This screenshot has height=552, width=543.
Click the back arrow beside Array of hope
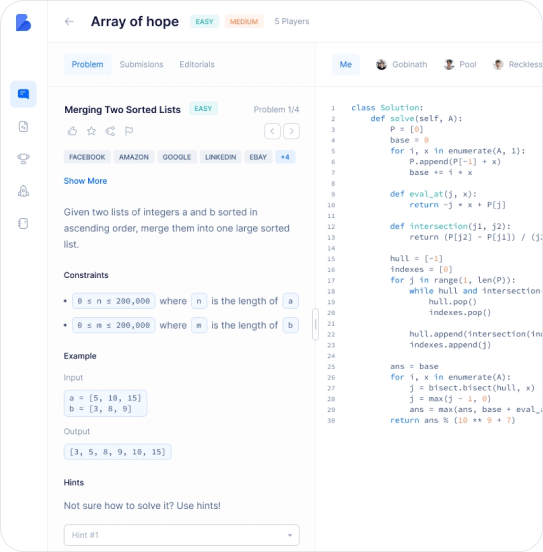pos(69,21)
